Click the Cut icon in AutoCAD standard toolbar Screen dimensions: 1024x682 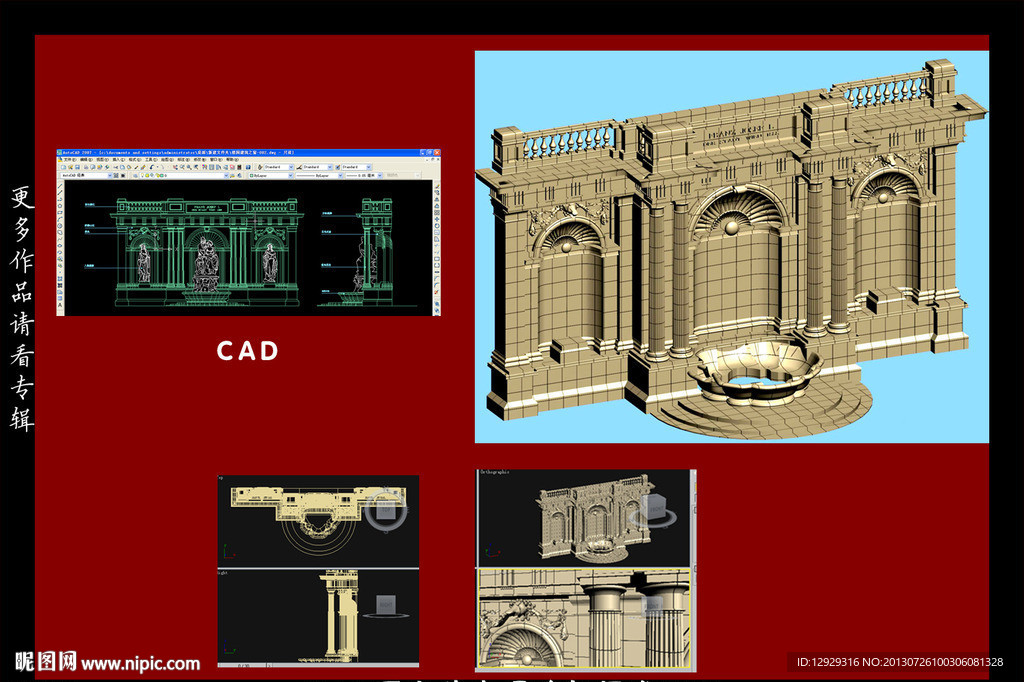coord(116,167)
